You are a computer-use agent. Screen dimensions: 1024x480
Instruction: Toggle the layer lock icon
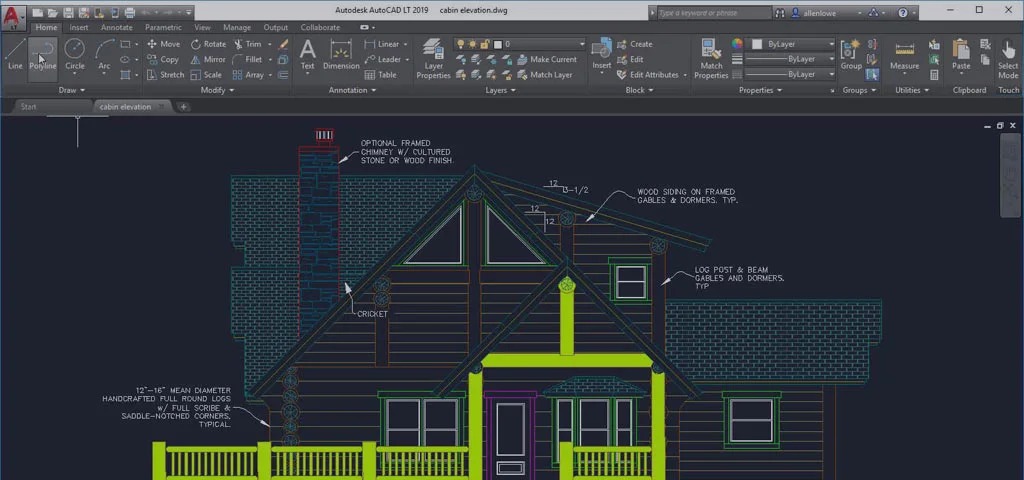pos(485,45)
